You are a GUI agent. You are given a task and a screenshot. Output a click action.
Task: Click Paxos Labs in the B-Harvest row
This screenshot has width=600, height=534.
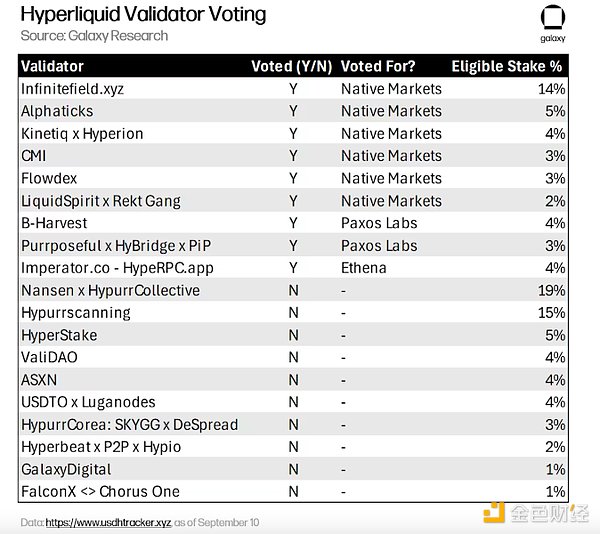coord(380,223)
